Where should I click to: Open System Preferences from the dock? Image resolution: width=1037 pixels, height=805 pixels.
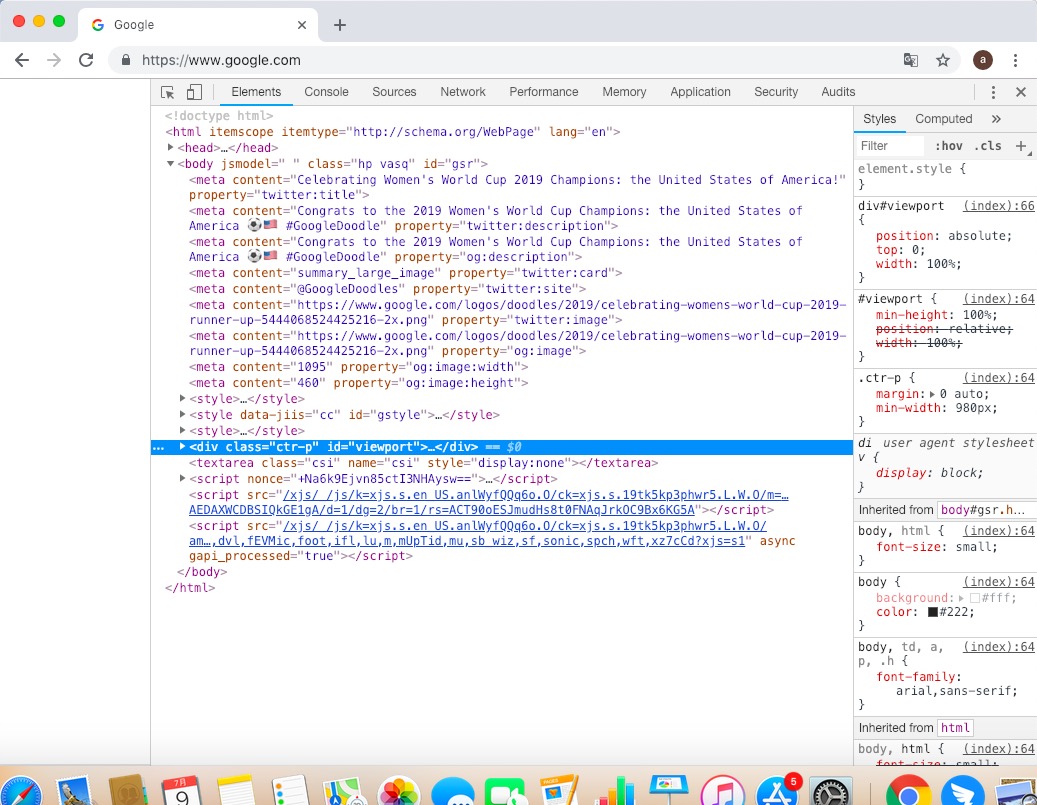tap(831, 791)
